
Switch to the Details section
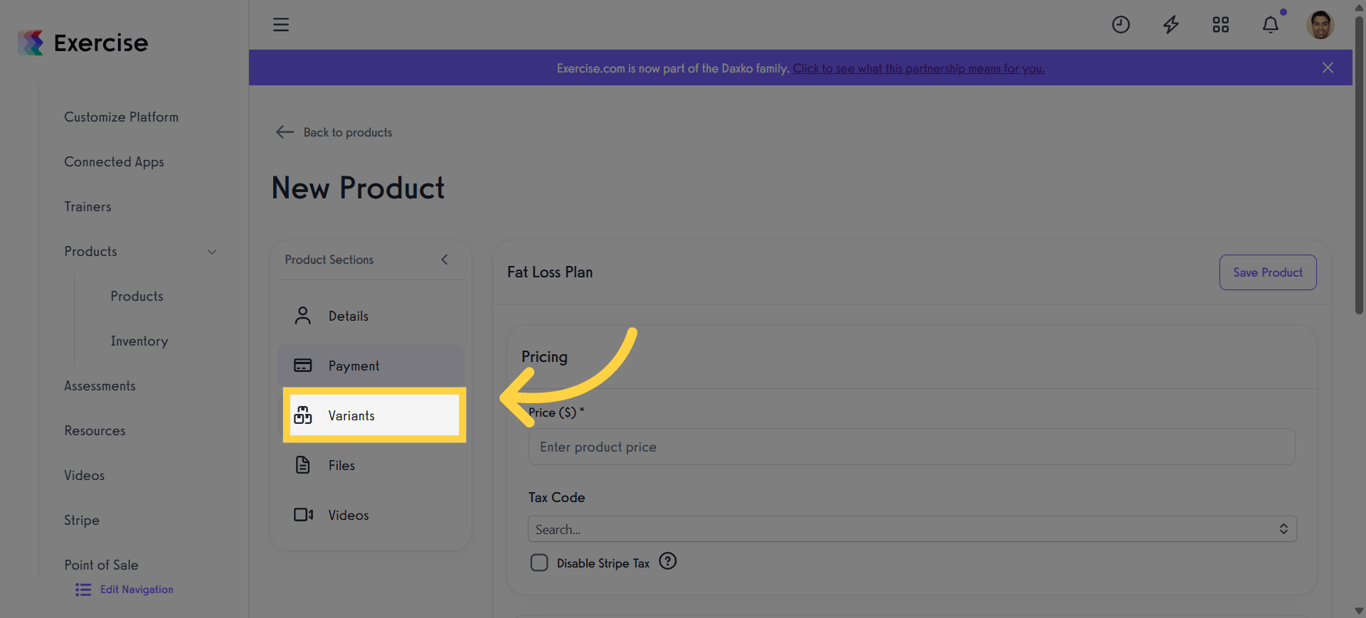371,315
